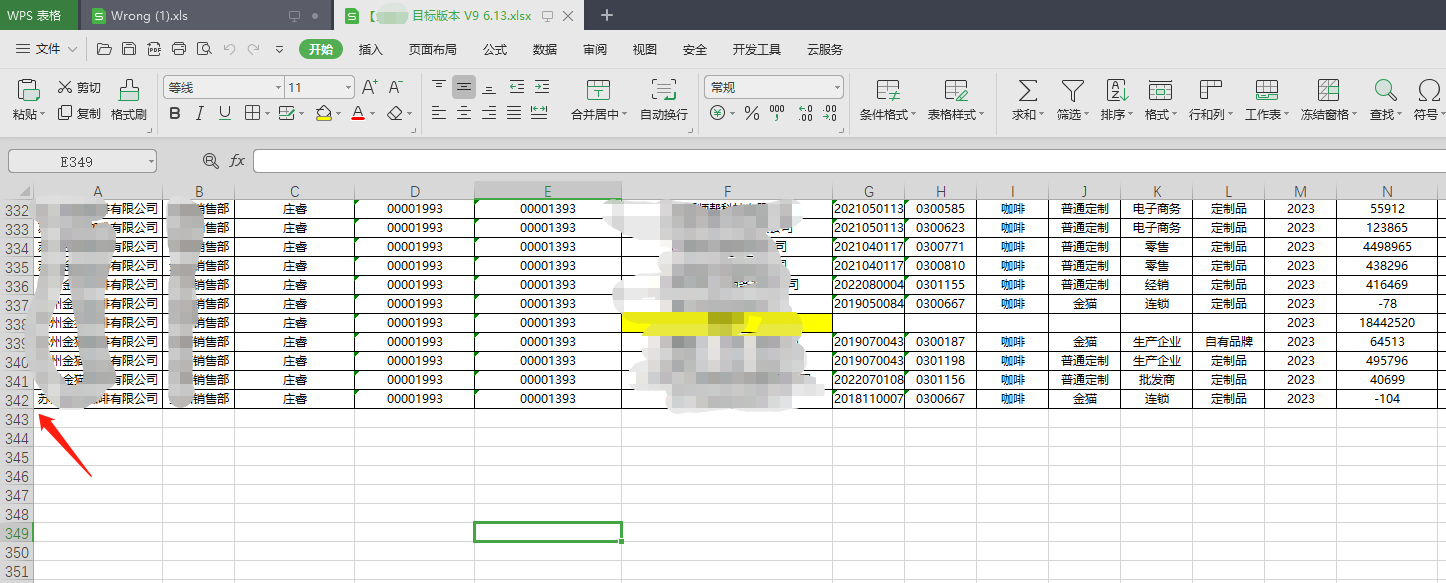Click distributed alignment icon
Screen dimensions: 1446x583
click(x=540, y=113)
